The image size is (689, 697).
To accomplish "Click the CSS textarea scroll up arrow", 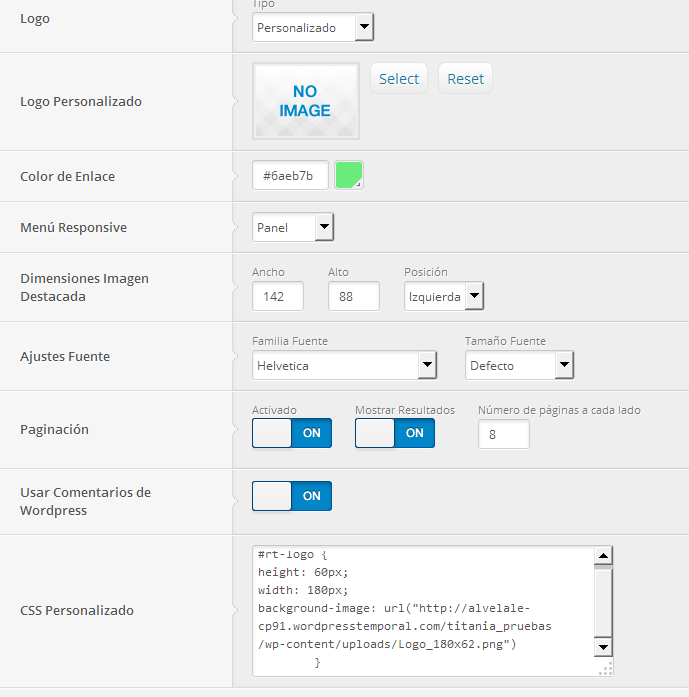I will 603,556.
